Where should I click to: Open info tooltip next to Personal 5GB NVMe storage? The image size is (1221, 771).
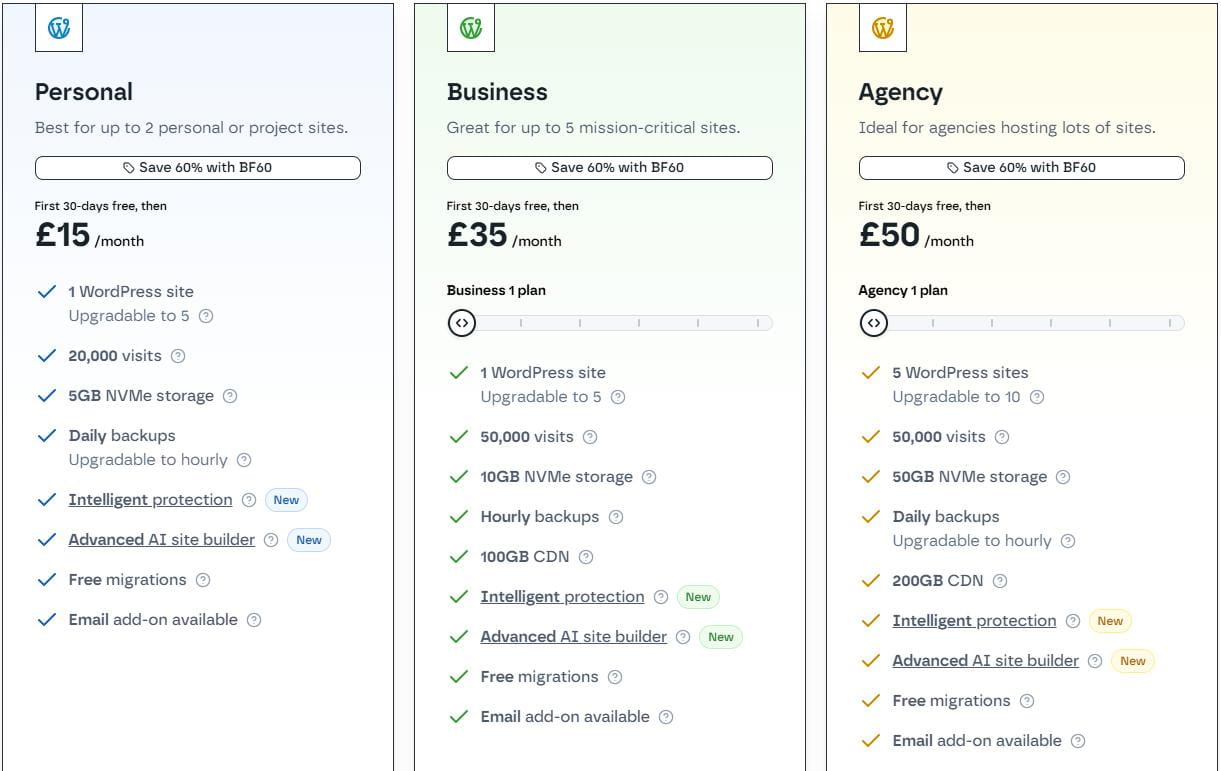coord(230,396)
